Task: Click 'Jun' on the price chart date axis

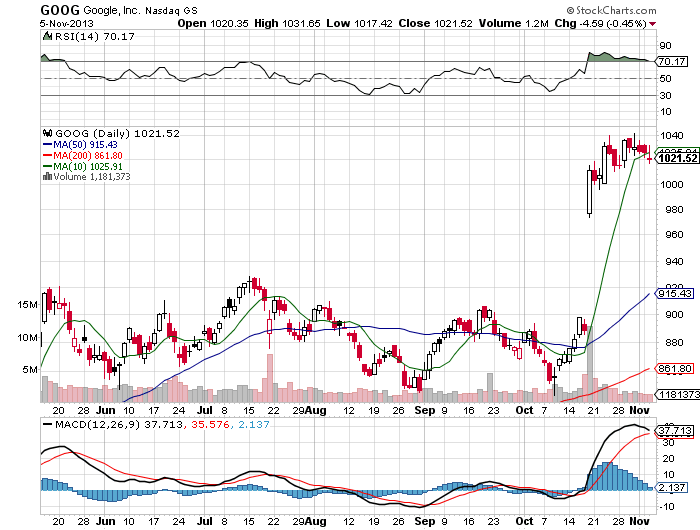Action: point(106,410)
